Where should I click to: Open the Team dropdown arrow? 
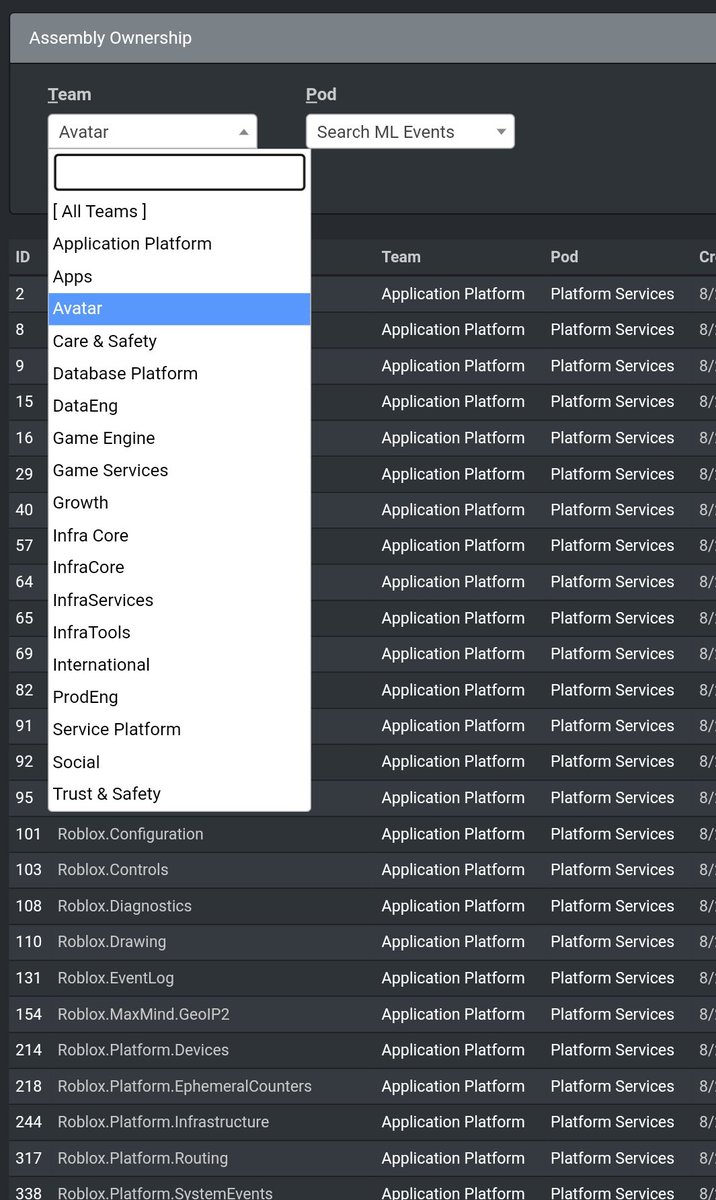pyautogui.click(x=243, y=132)
